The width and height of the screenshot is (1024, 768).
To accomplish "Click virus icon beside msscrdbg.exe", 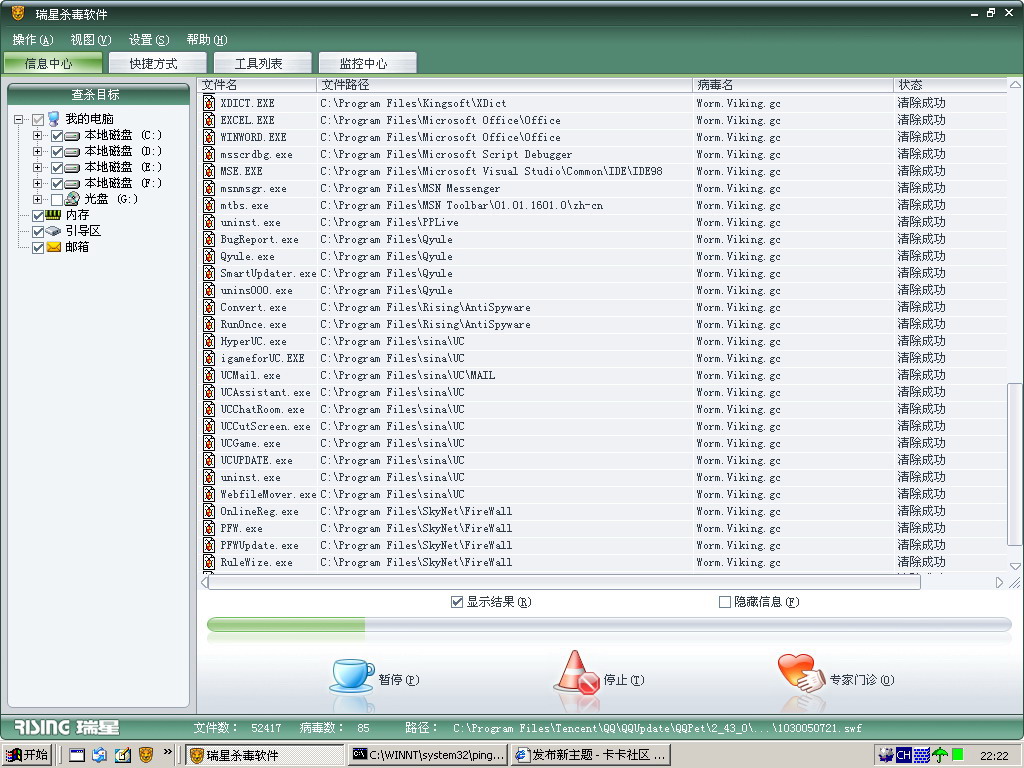I will pyautogui.click(x=209, y=154).
